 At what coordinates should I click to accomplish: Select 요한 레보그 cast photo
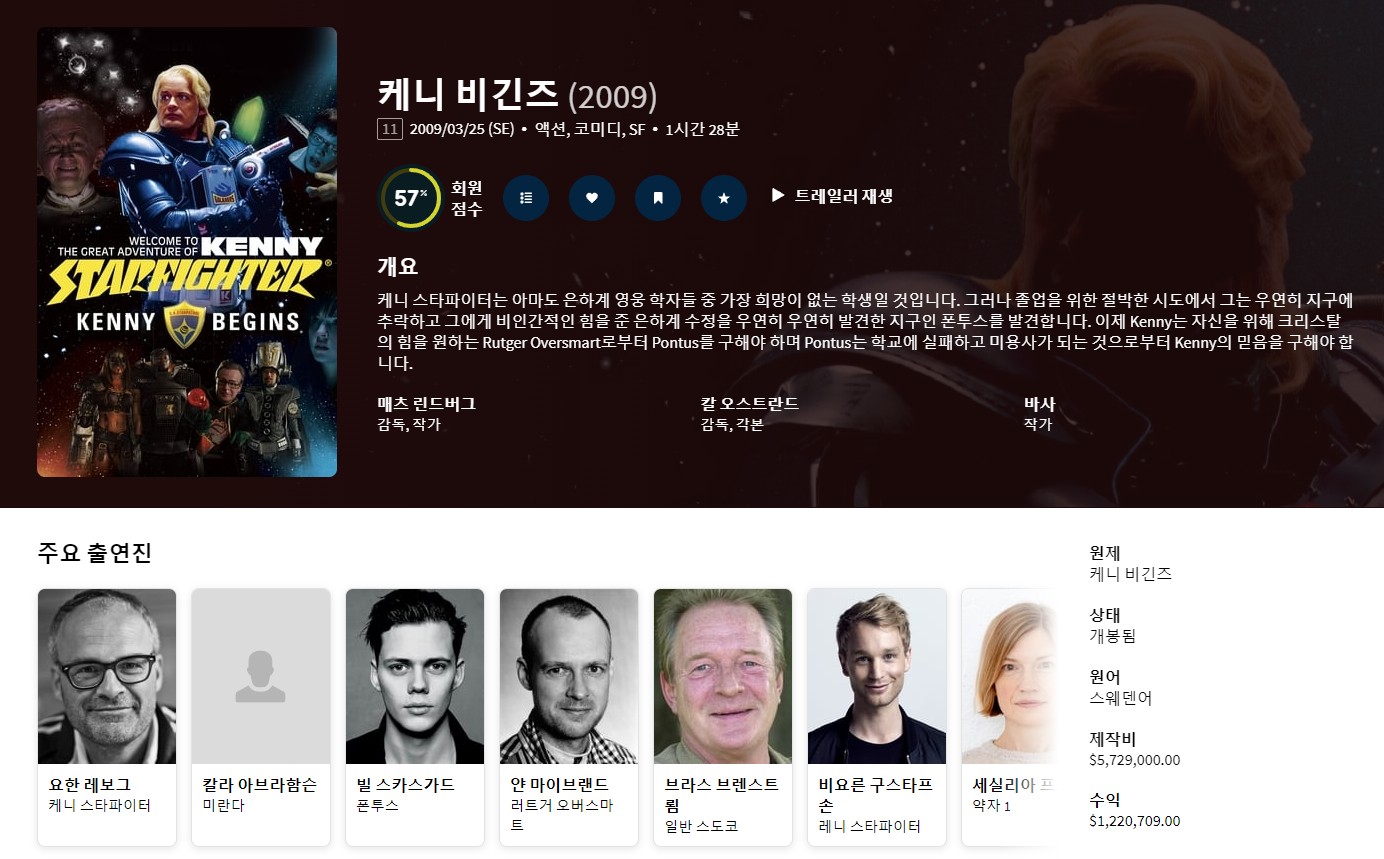pyautogui.click(x=107, y=676)
